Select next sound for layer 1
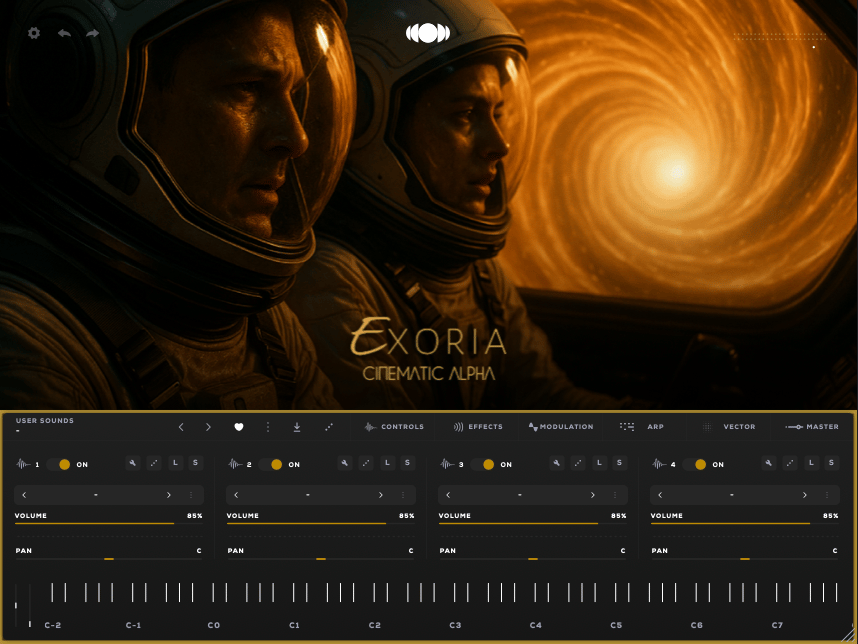 tap(169, 495)
